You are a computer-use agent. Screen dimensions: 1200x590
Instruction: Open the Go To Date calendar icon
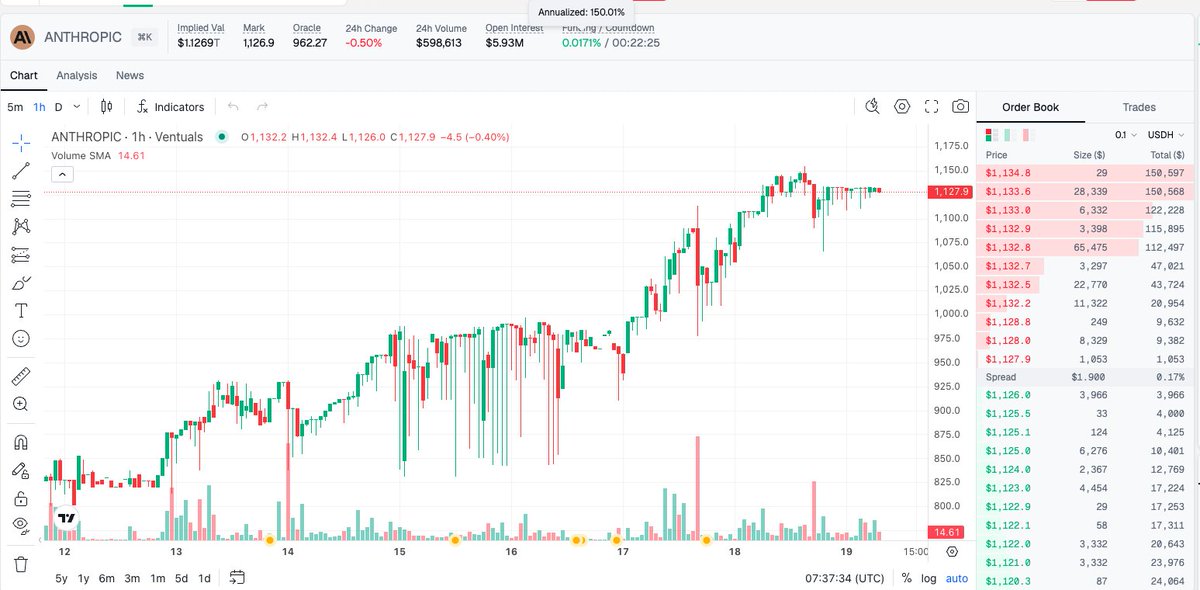click(x=238, y=577)
